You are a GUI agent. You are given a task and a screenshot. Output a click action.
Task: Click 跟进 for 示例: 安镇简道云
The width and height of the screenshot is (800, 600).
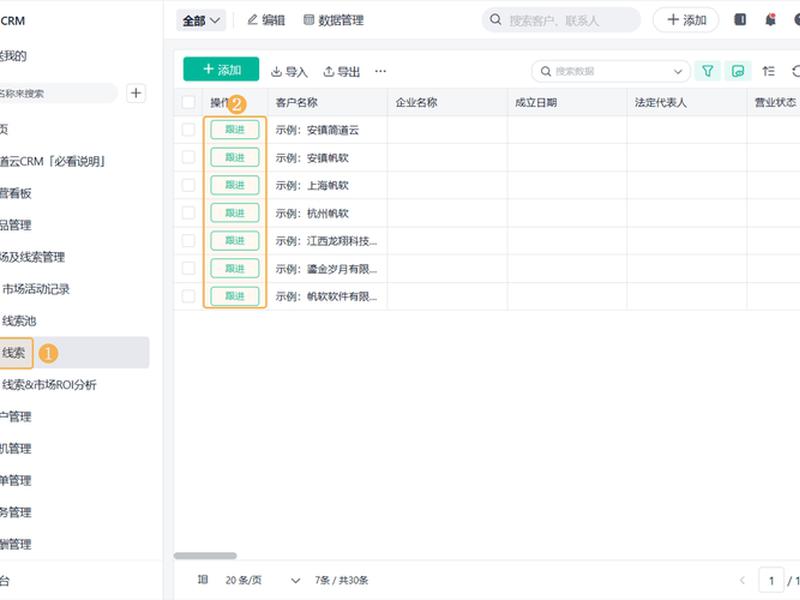pyautogui.click(x=235, y=130)
